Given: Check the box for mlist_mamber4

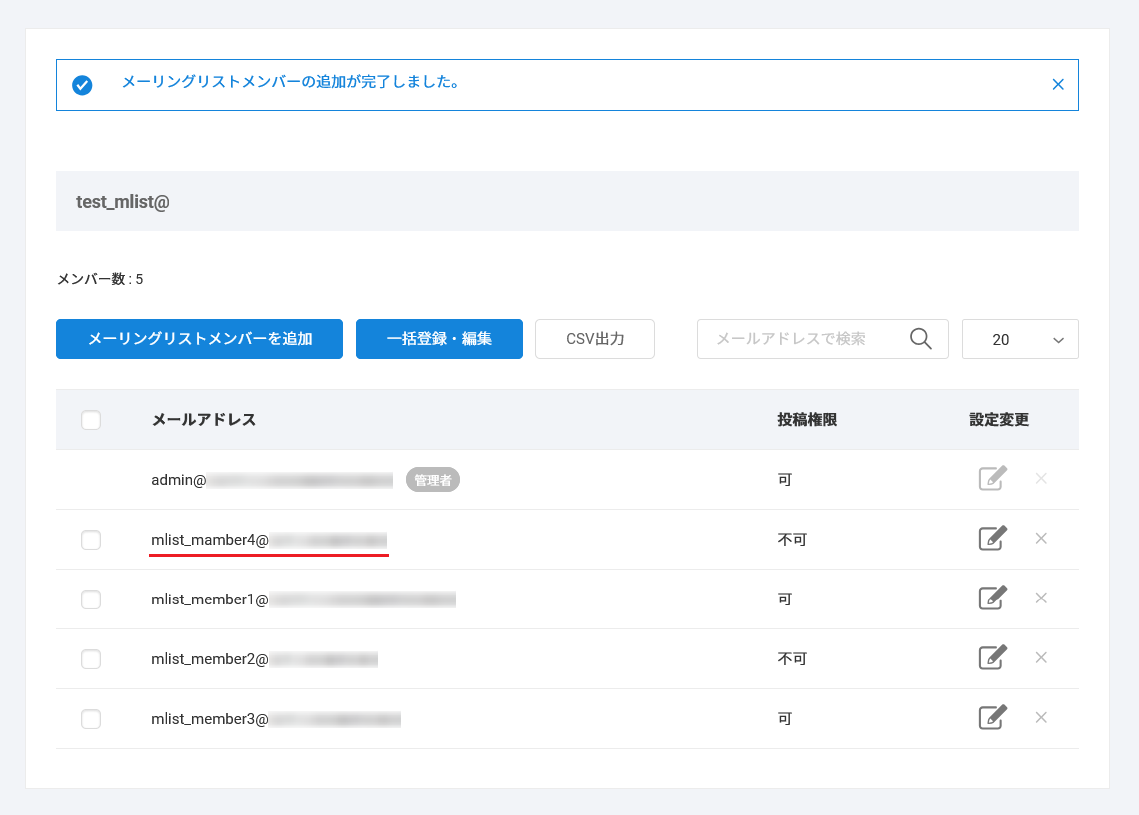Looking at the screenshot, I should (x=91, y=540).
